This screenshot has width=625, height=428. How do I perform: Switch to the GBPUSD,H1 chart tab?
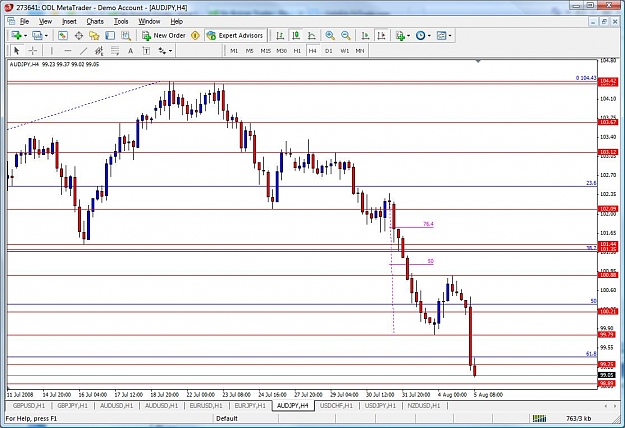[x=29, y=406]
